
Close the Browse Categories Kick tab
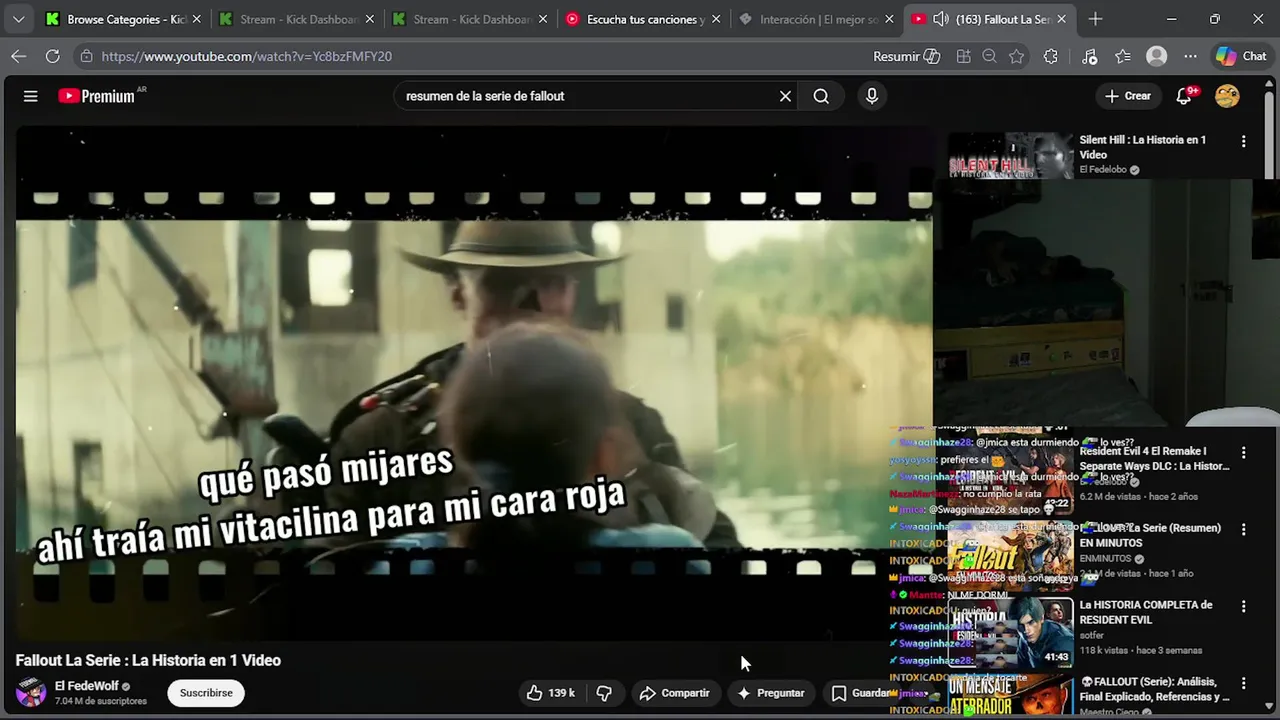[x=196, y=19]
